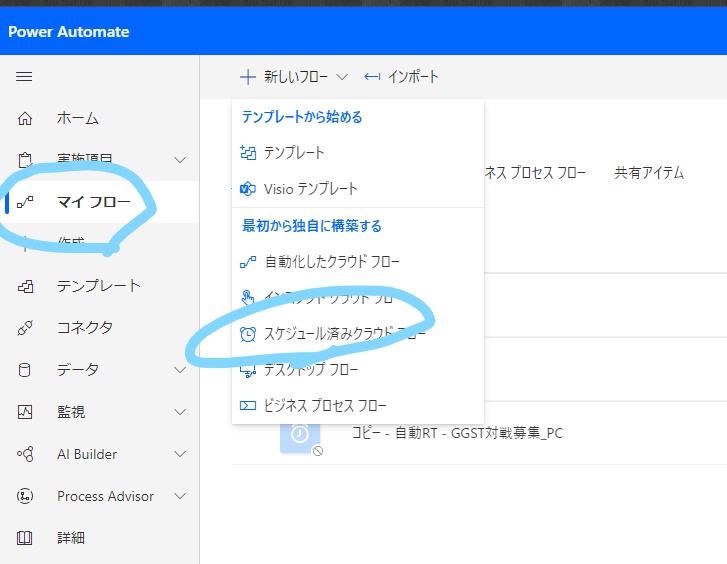Click the AI Builder sidebar icon
Screen dimensions: 727x564
(x=26, y=454)
